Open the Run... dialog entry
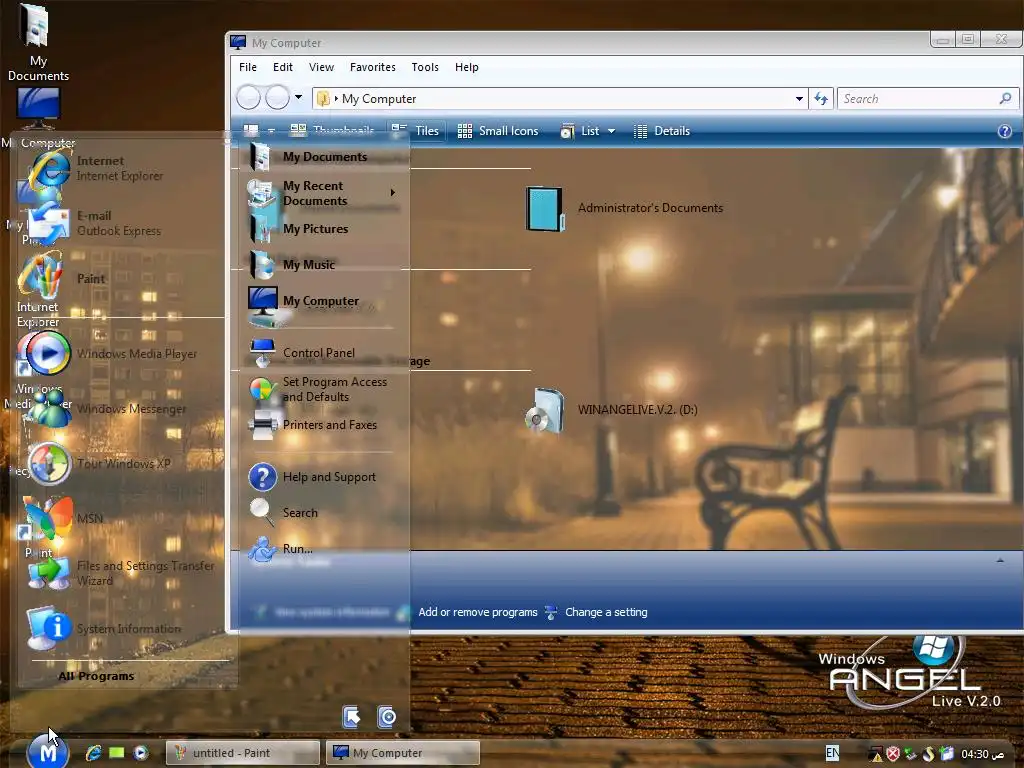1024x768 pixels. click(281, 549)
